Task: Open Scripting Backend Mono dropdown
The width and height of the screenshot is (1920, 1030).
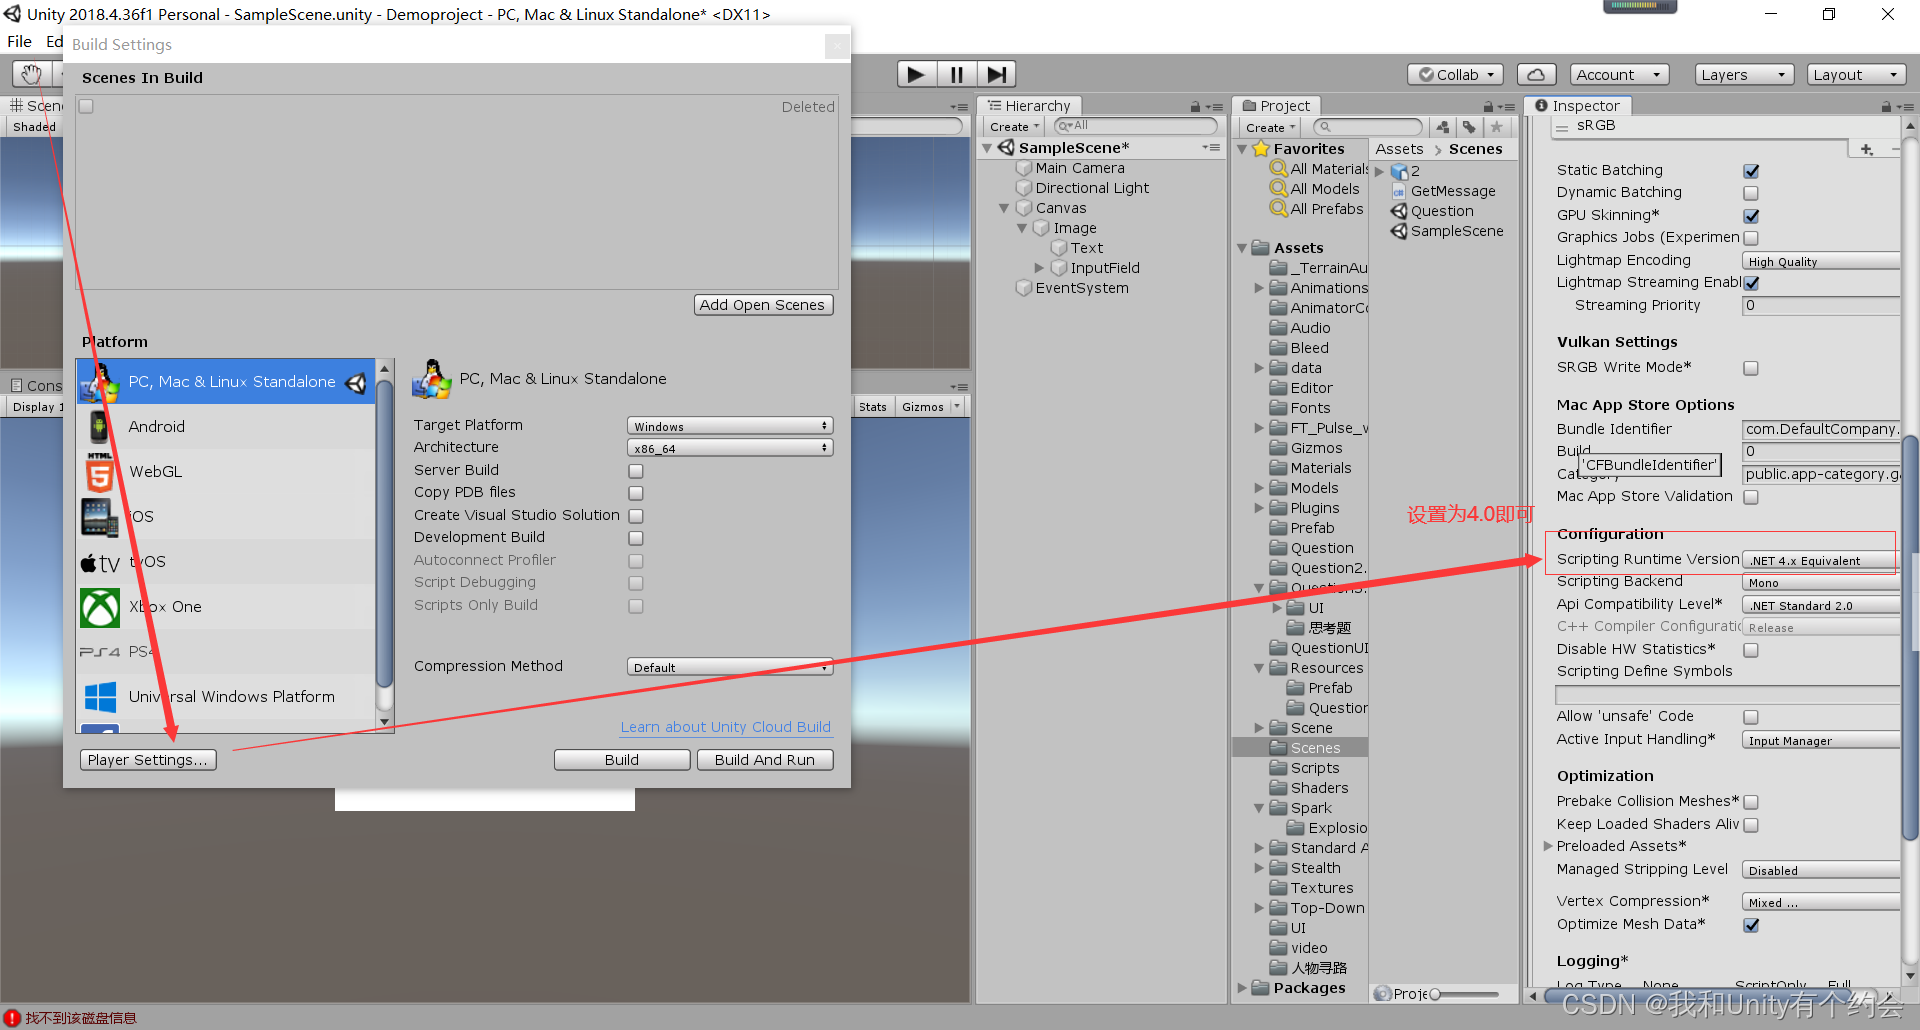Action: click(1820, 583)
